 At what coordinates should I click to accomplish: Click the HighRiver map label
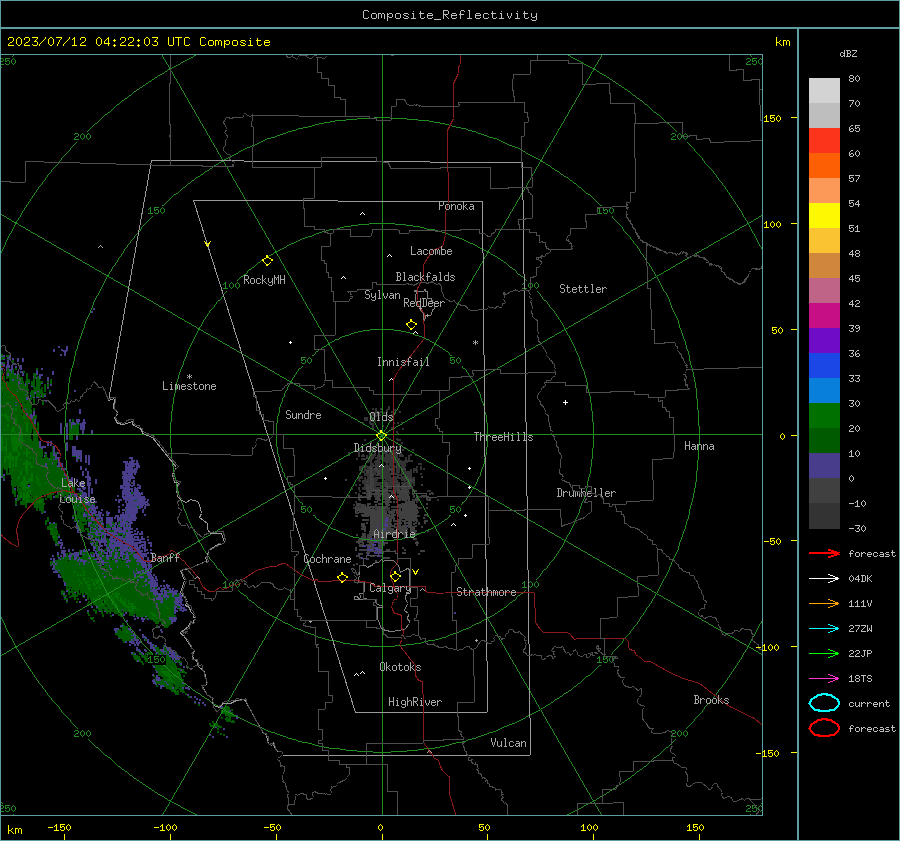pyautogui.click(x=415, y=702)
